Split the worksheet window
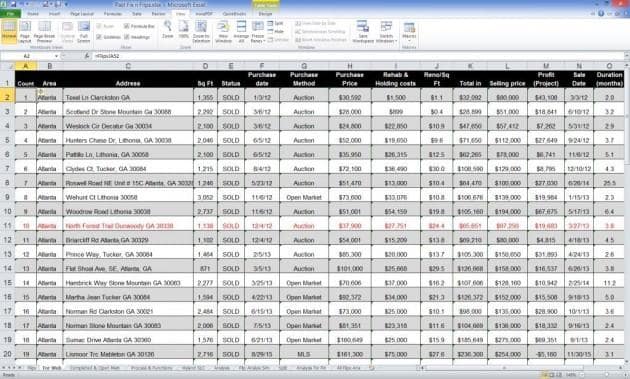Image resolution: width=630 pixels, height=379 pixels. tap(276, 24)
